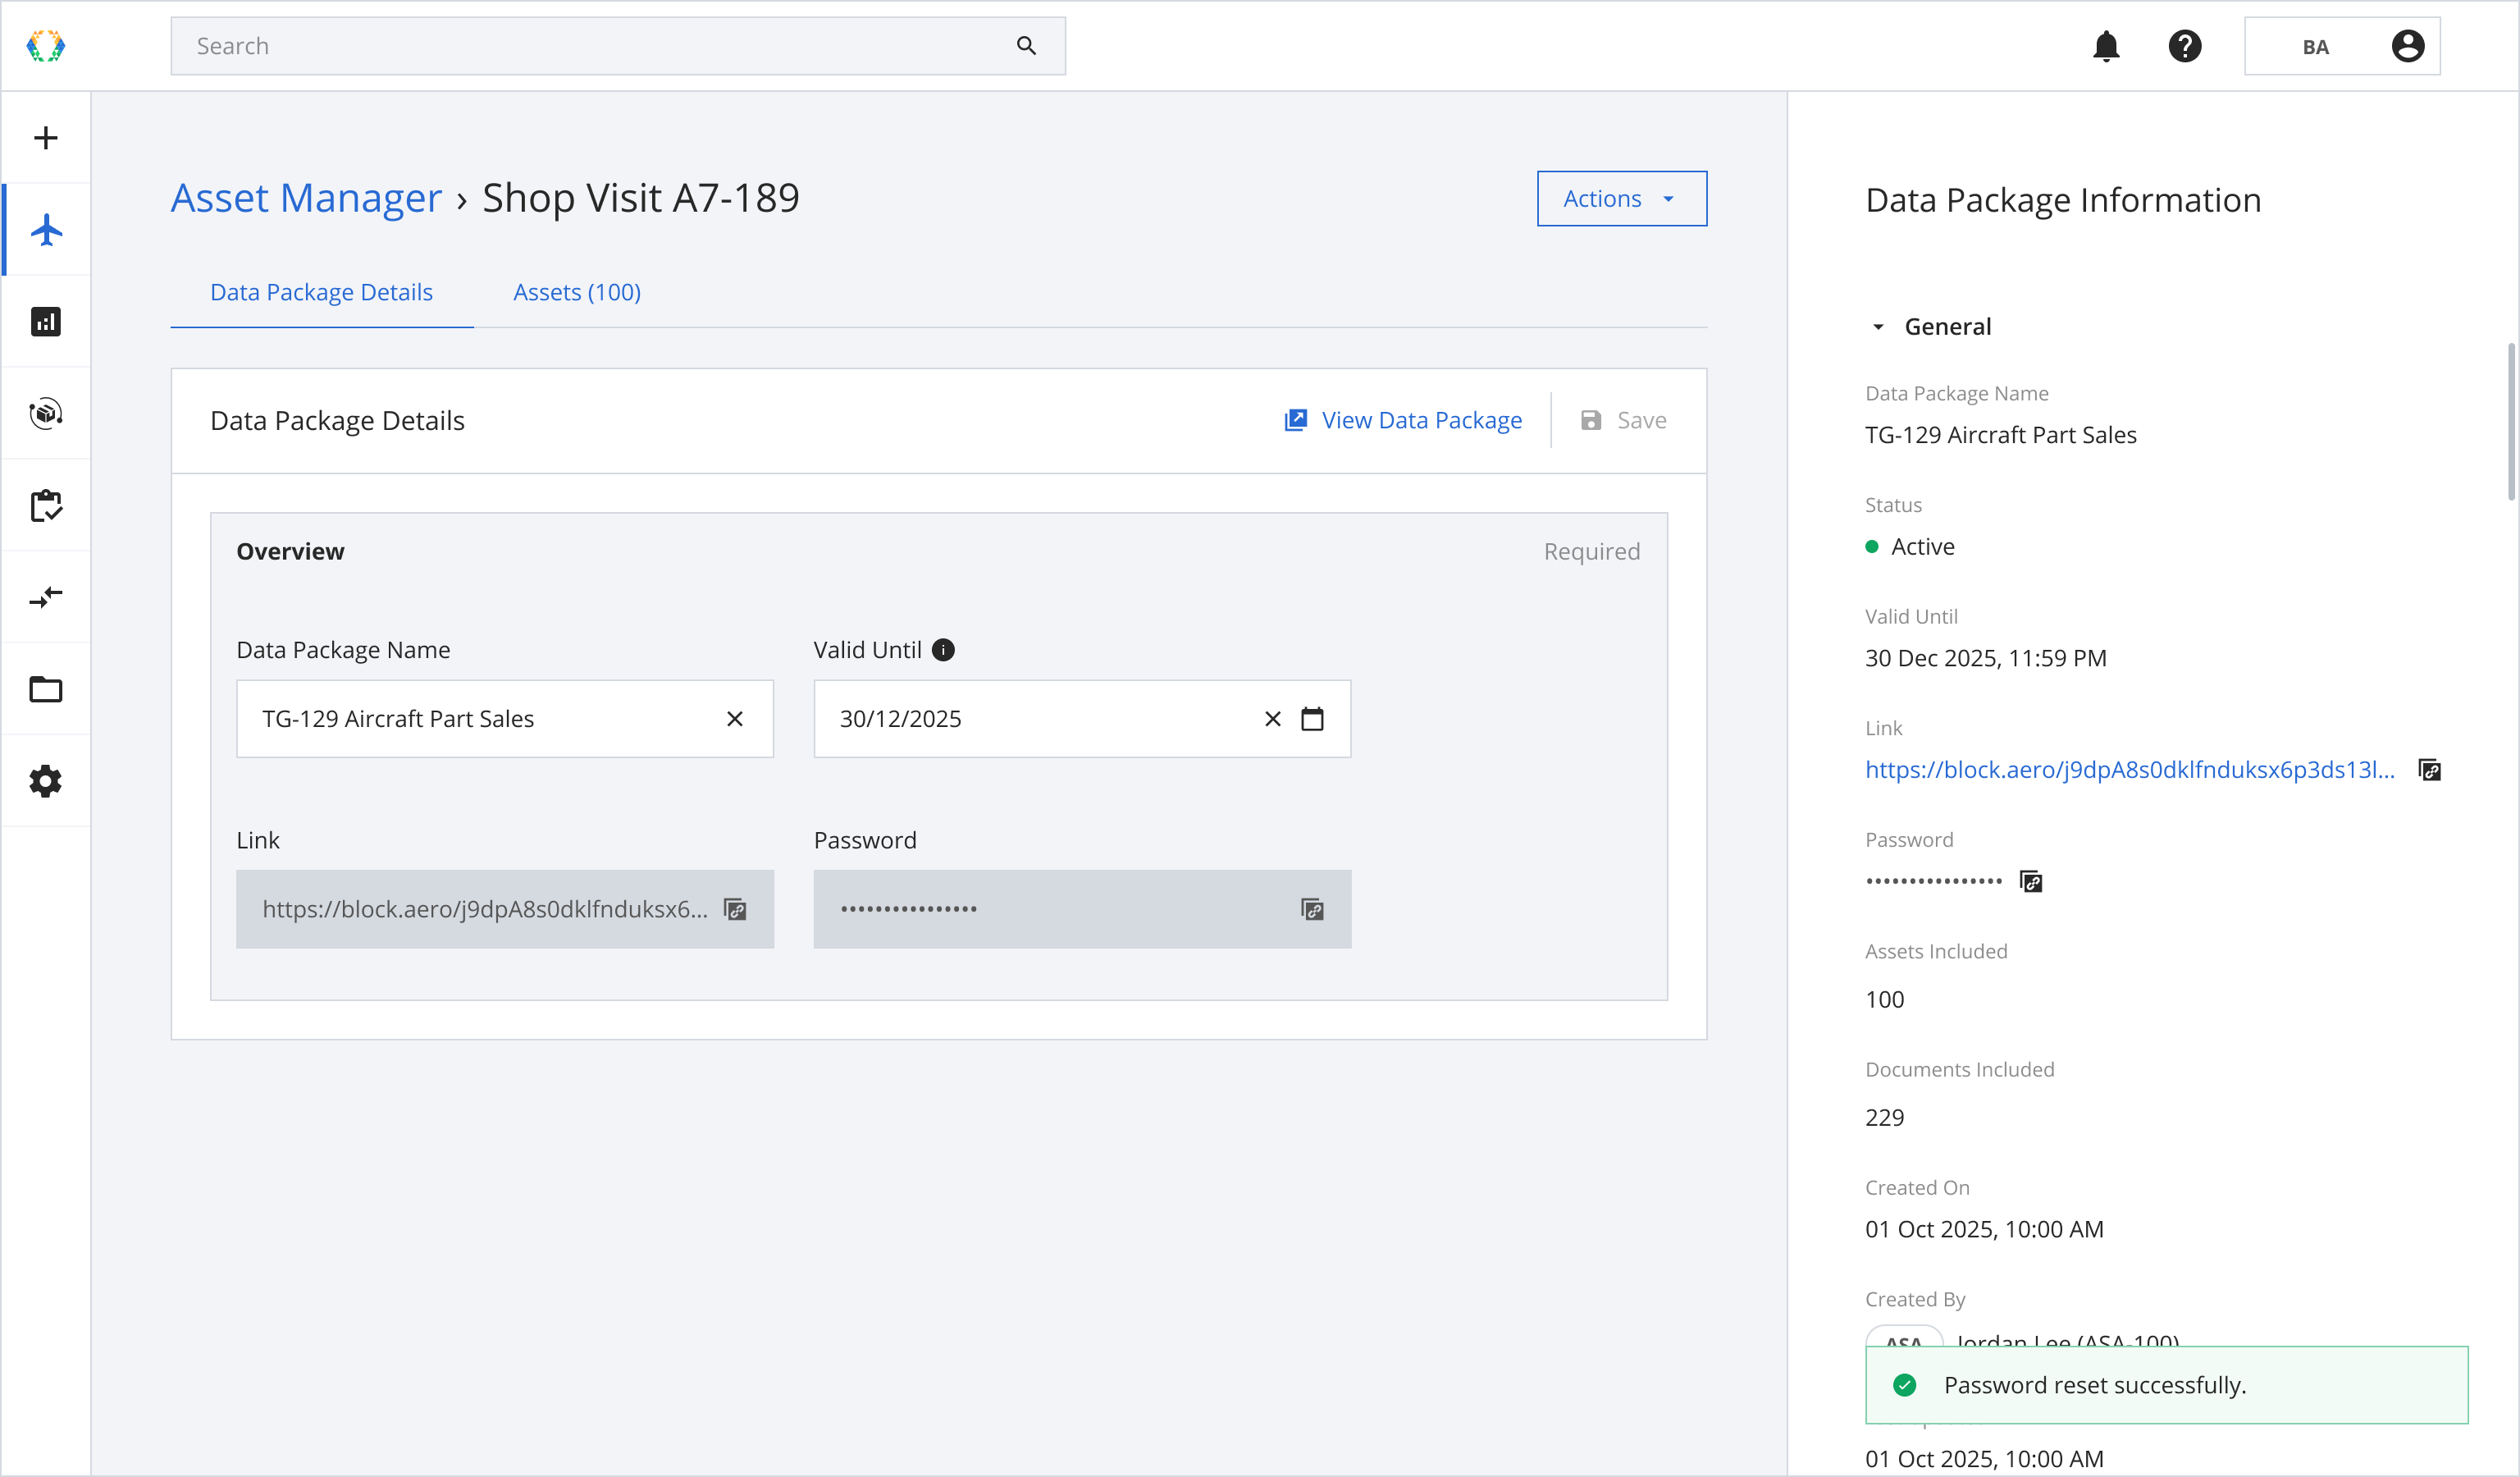Select Data Package Details tab
This screenshot has width=2520, height=1477.
point(321,292)
